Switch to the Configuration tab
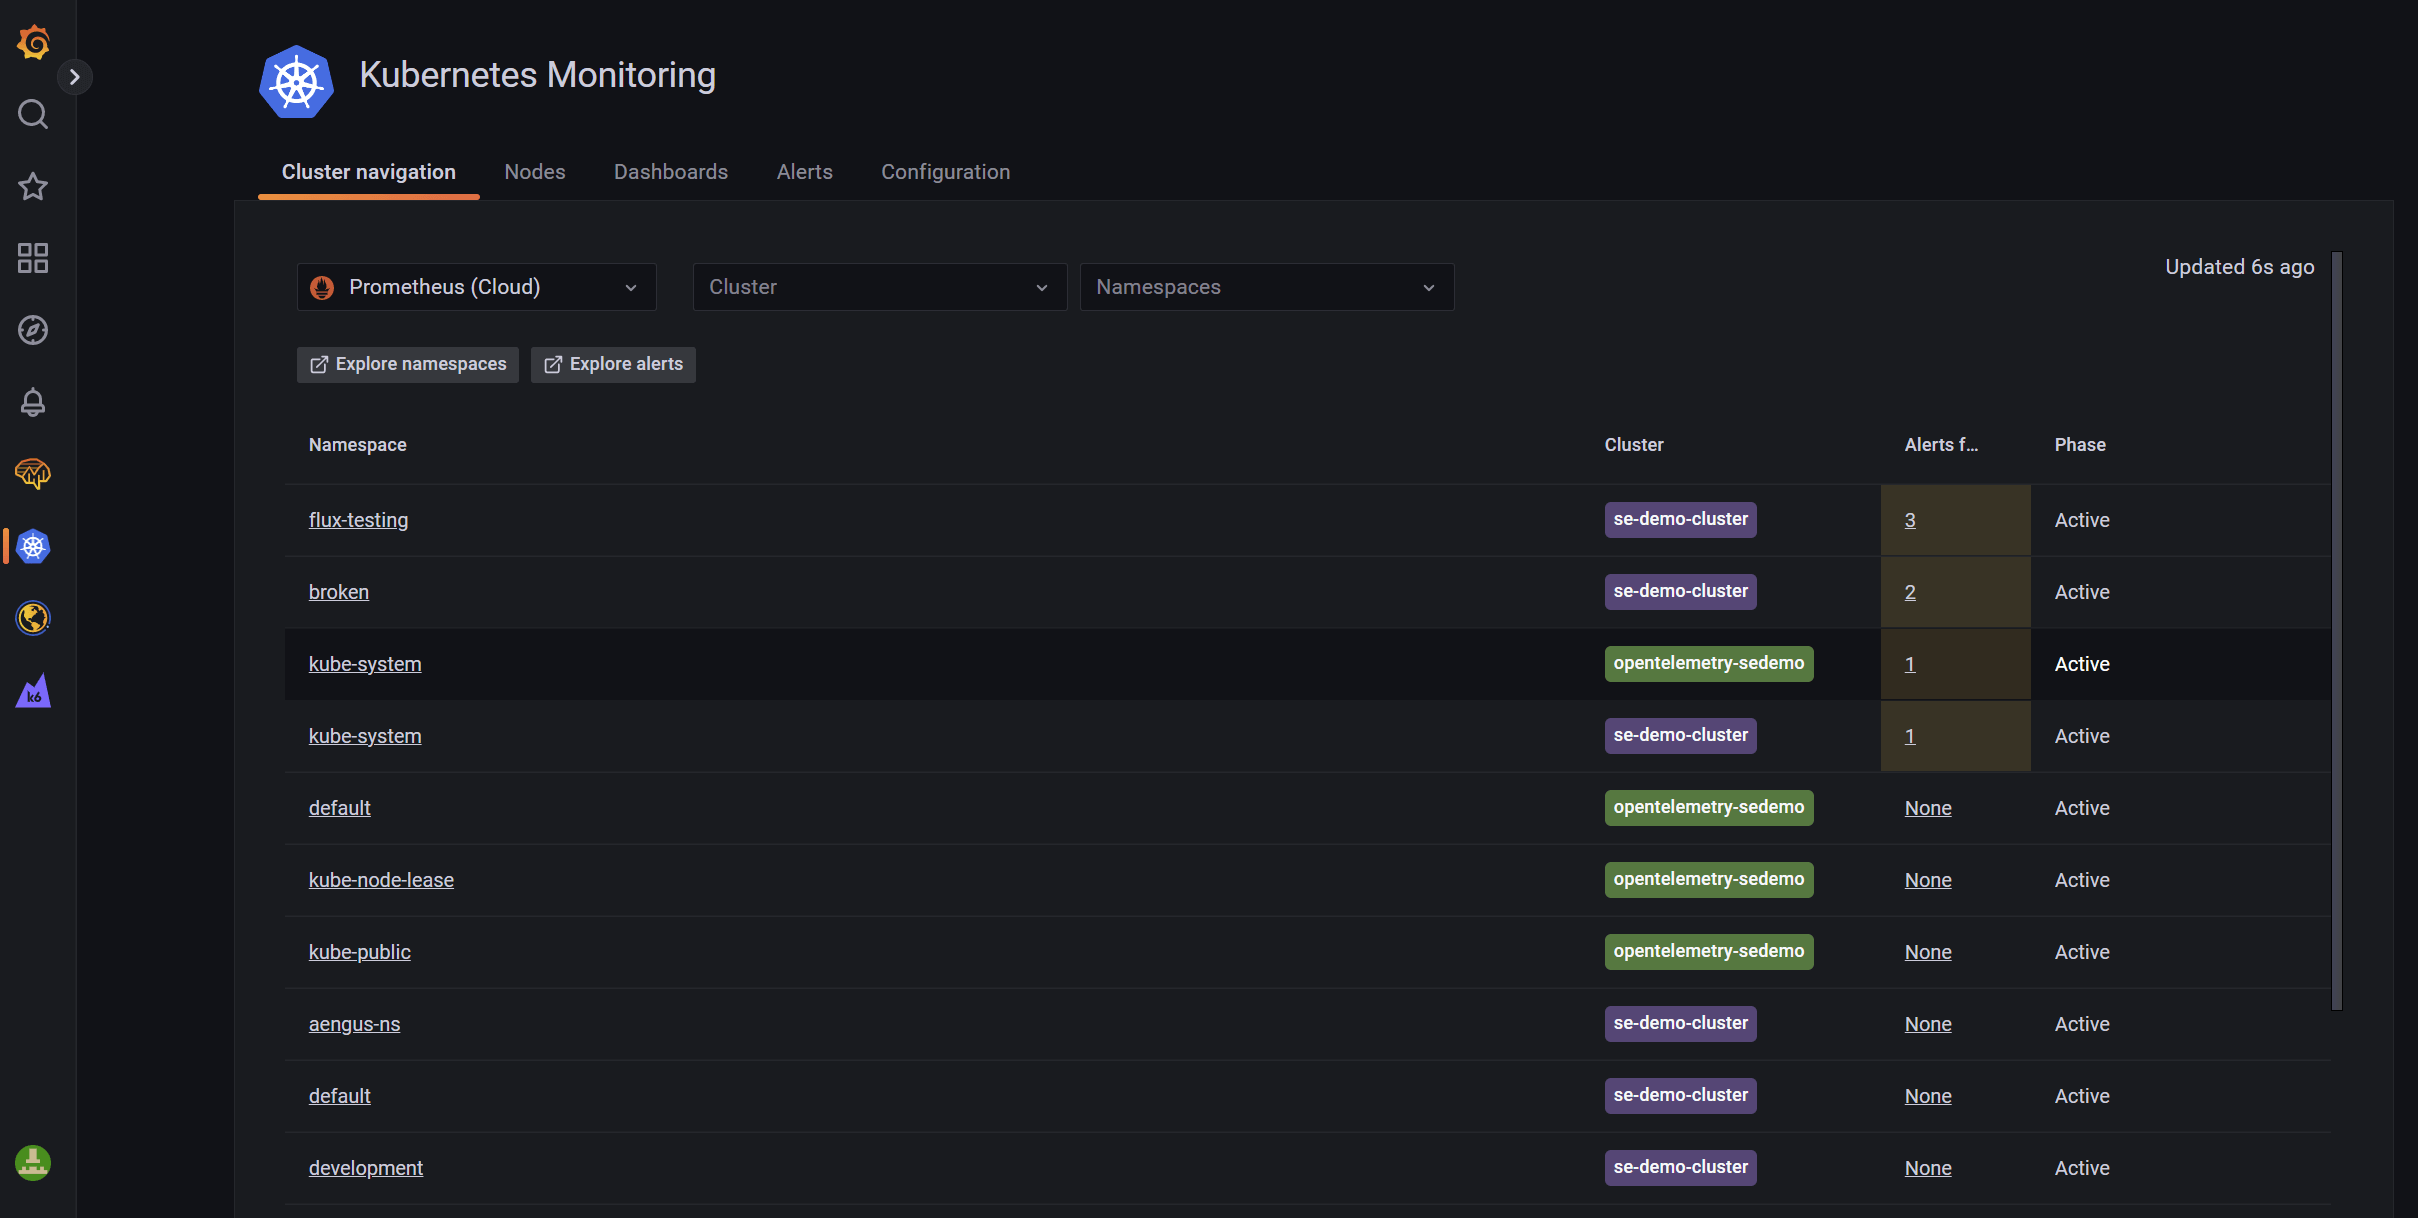This screenshot has width=2418, height=1218. (946, 172)
